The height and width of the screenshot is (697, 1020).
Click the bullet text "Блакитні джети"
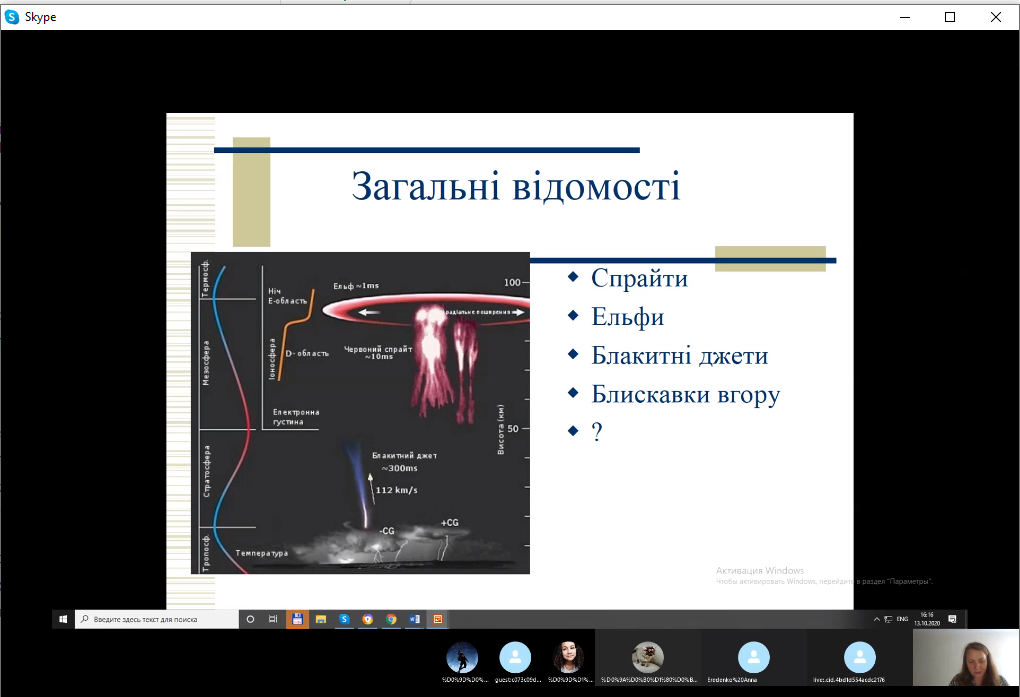point(680,355)
